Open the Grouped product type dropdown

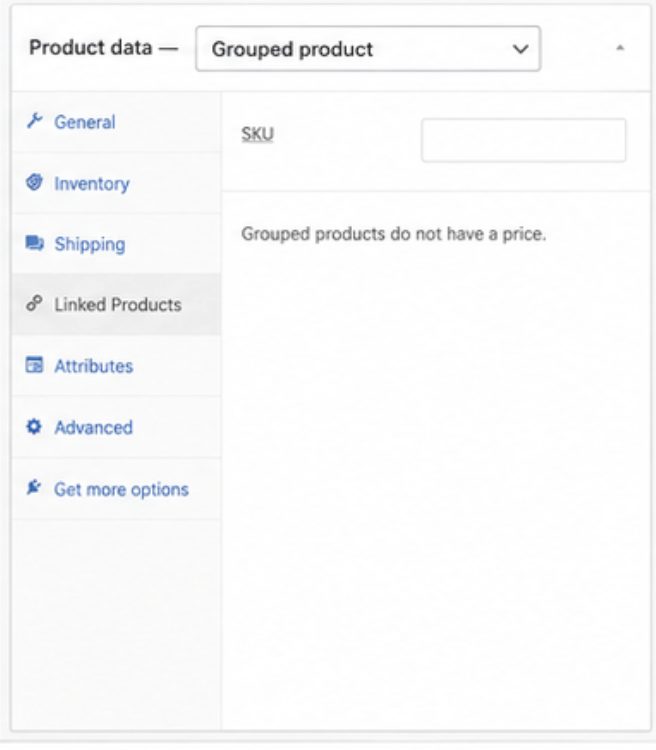368,49
